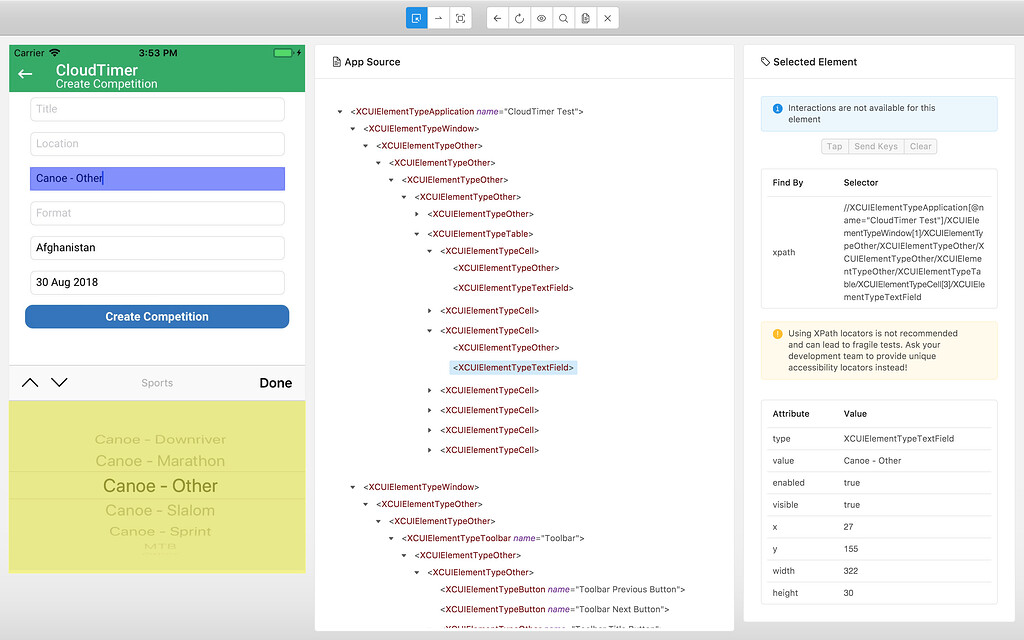The height and width of the screenshot is (640, 1024).
Task: Click the Wi-Fi icon in phone status bar
Action: click(x=55, y=53)
